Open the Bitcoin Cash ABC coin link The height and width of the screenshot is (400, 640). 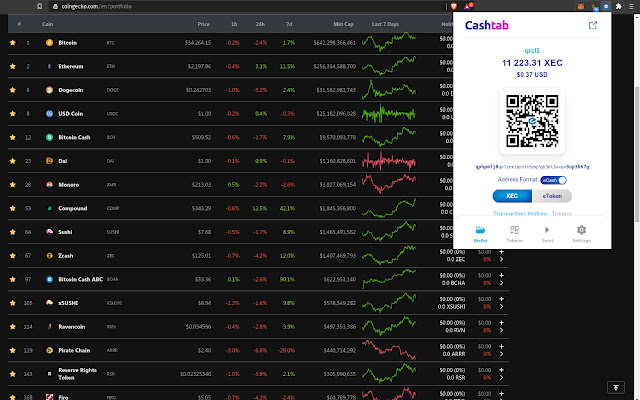[80, 279]
